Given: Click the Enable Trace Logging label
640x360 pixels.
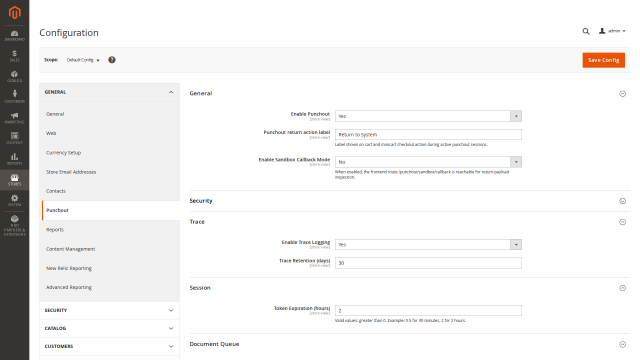Looking at the screenshot, I should 306,242.
